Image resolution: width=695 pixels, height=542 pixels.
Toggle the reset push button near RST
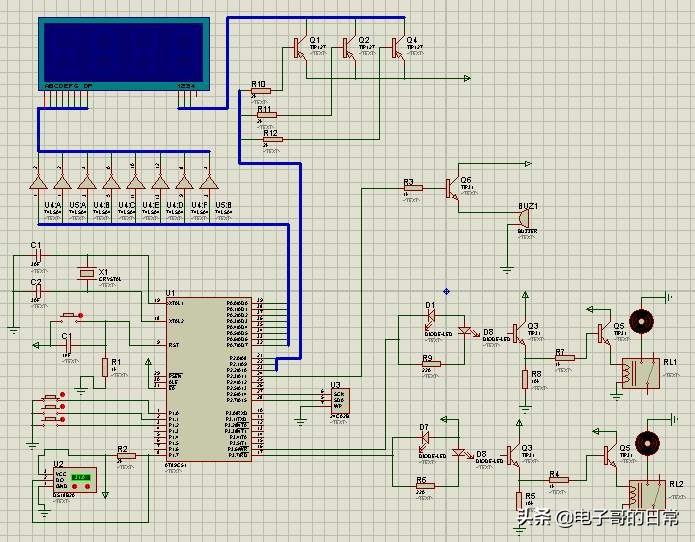(69, 316)
